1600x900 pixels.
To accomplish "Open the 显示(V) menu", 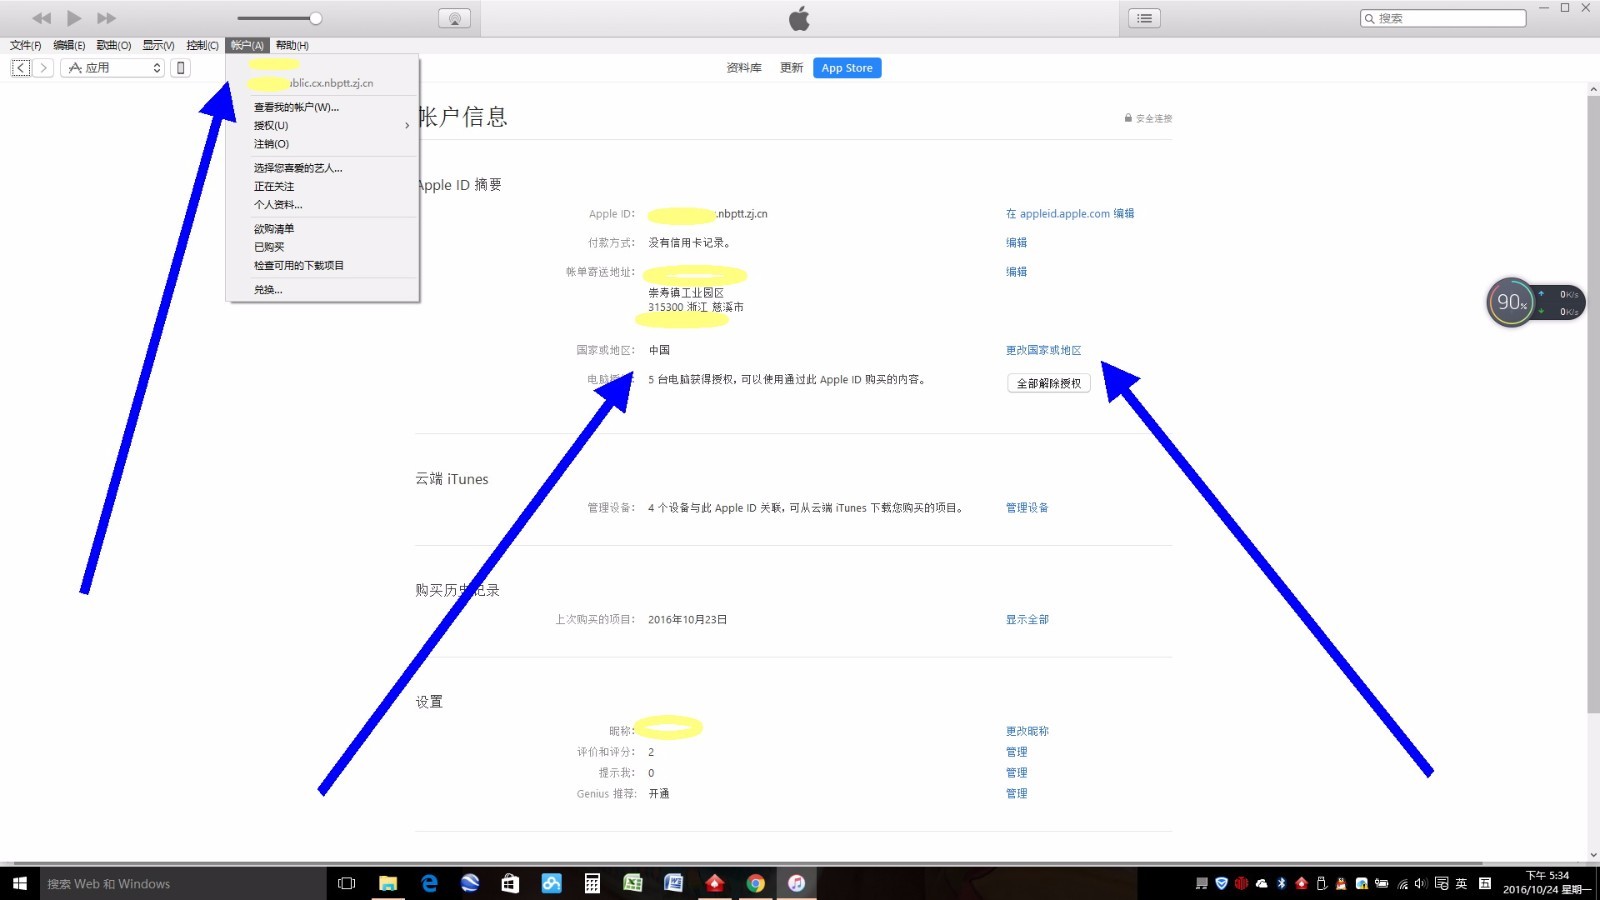I will point(158,45).
